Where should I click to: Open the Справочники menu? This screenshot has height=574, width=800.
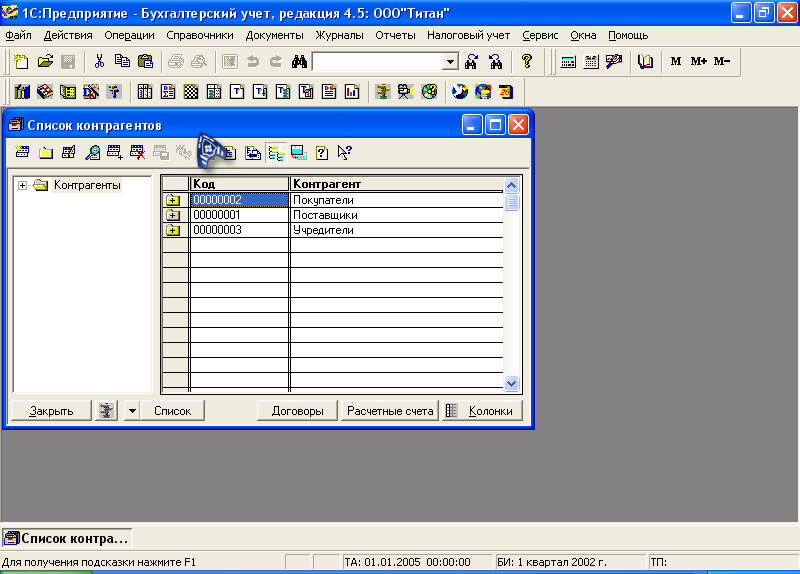click(x=200, y=35)
